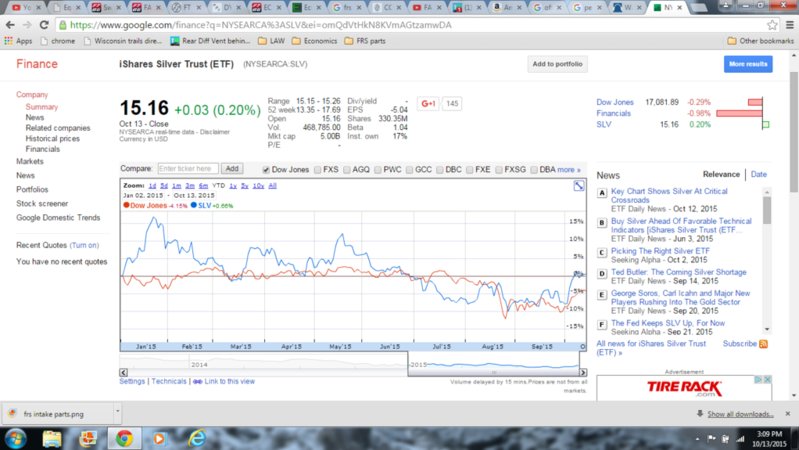The height and width of the screenshot is (450, 799).
Task: Close the downloads bar
Action: [x=788, y=414]
